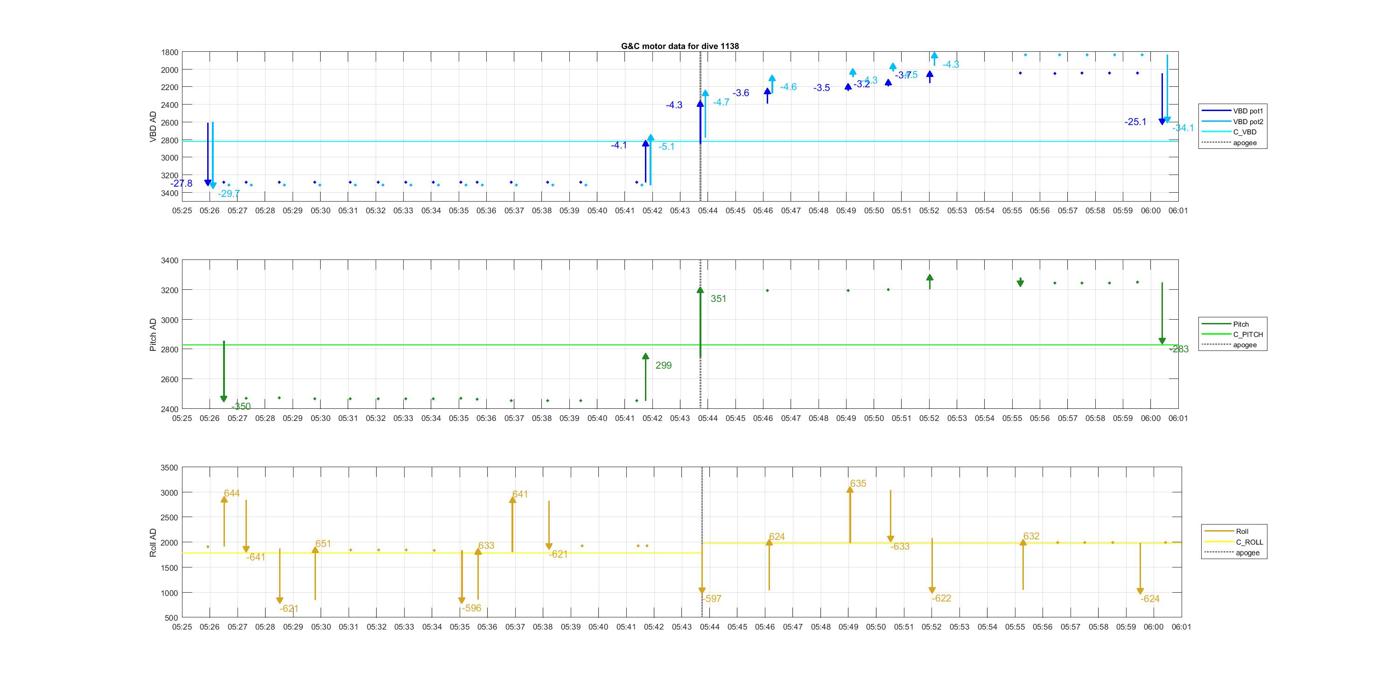This screenshot has height=693, width=1400.
Task: Click the '3400' tick on the Pitch axis
Action: pyautogui.click(x=169, y=261)
